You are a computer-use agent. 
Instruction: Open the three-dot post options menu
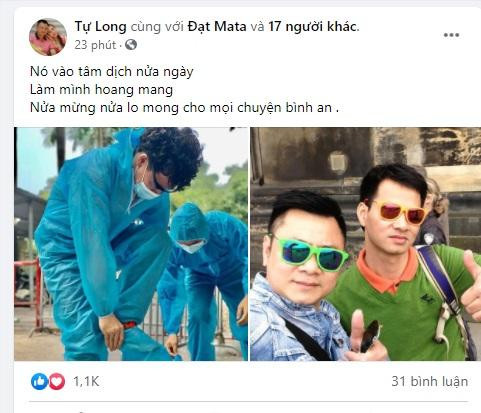[x=451, y=35]
